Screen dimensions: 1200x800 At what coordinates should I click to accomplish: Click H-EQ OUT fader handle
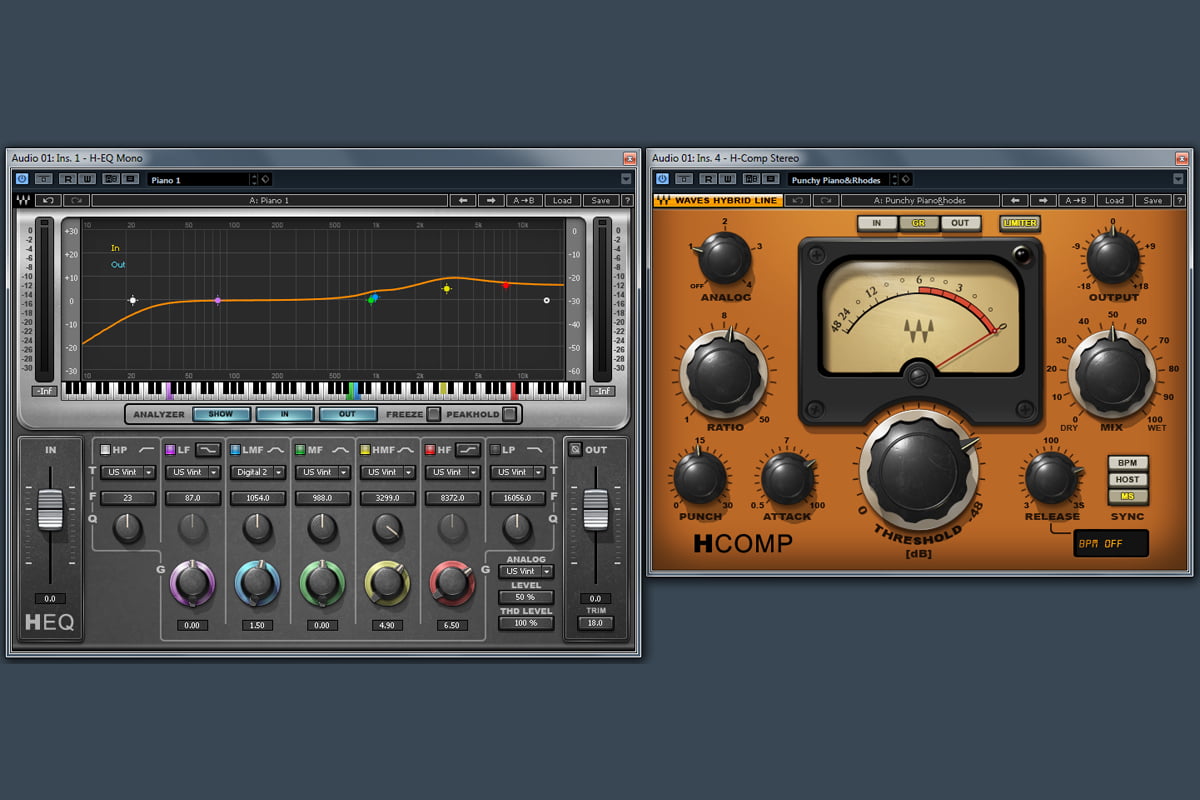[x=595, y=510]
